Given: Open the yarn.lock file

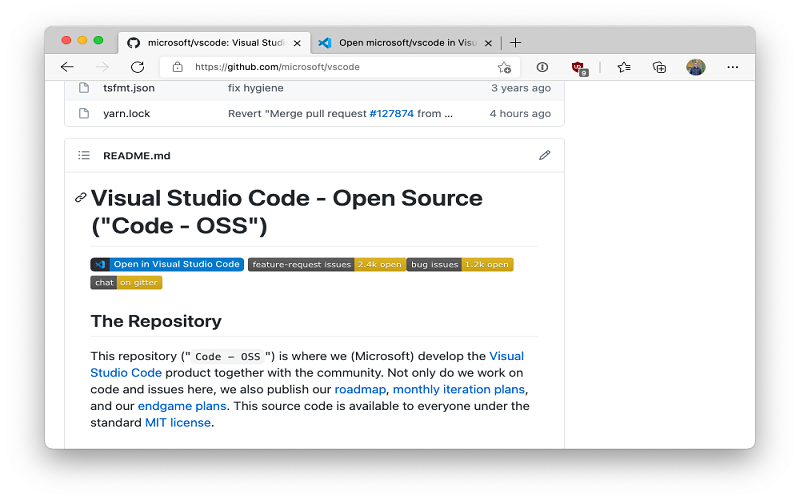Looking at the screenshot, I should (x=127, y=113).
